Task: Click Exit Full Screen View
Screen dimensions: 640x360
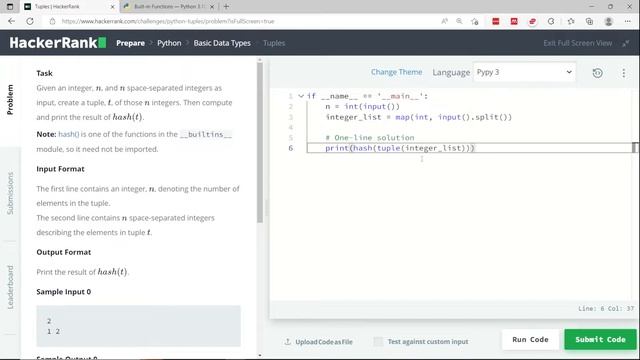Action: coord(578,43)
